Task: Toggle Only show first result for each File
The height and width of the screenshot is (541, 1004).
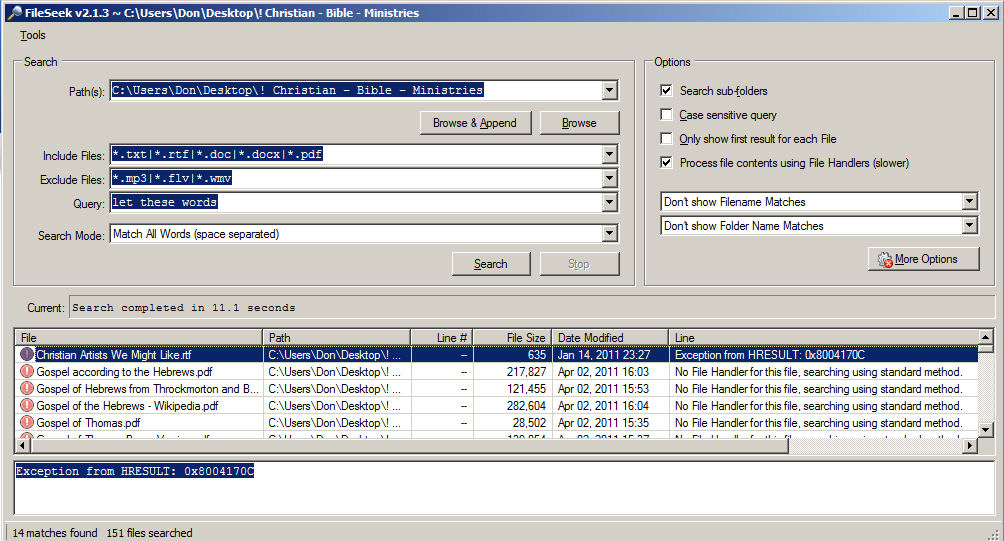Action: (x=667, y=139)
